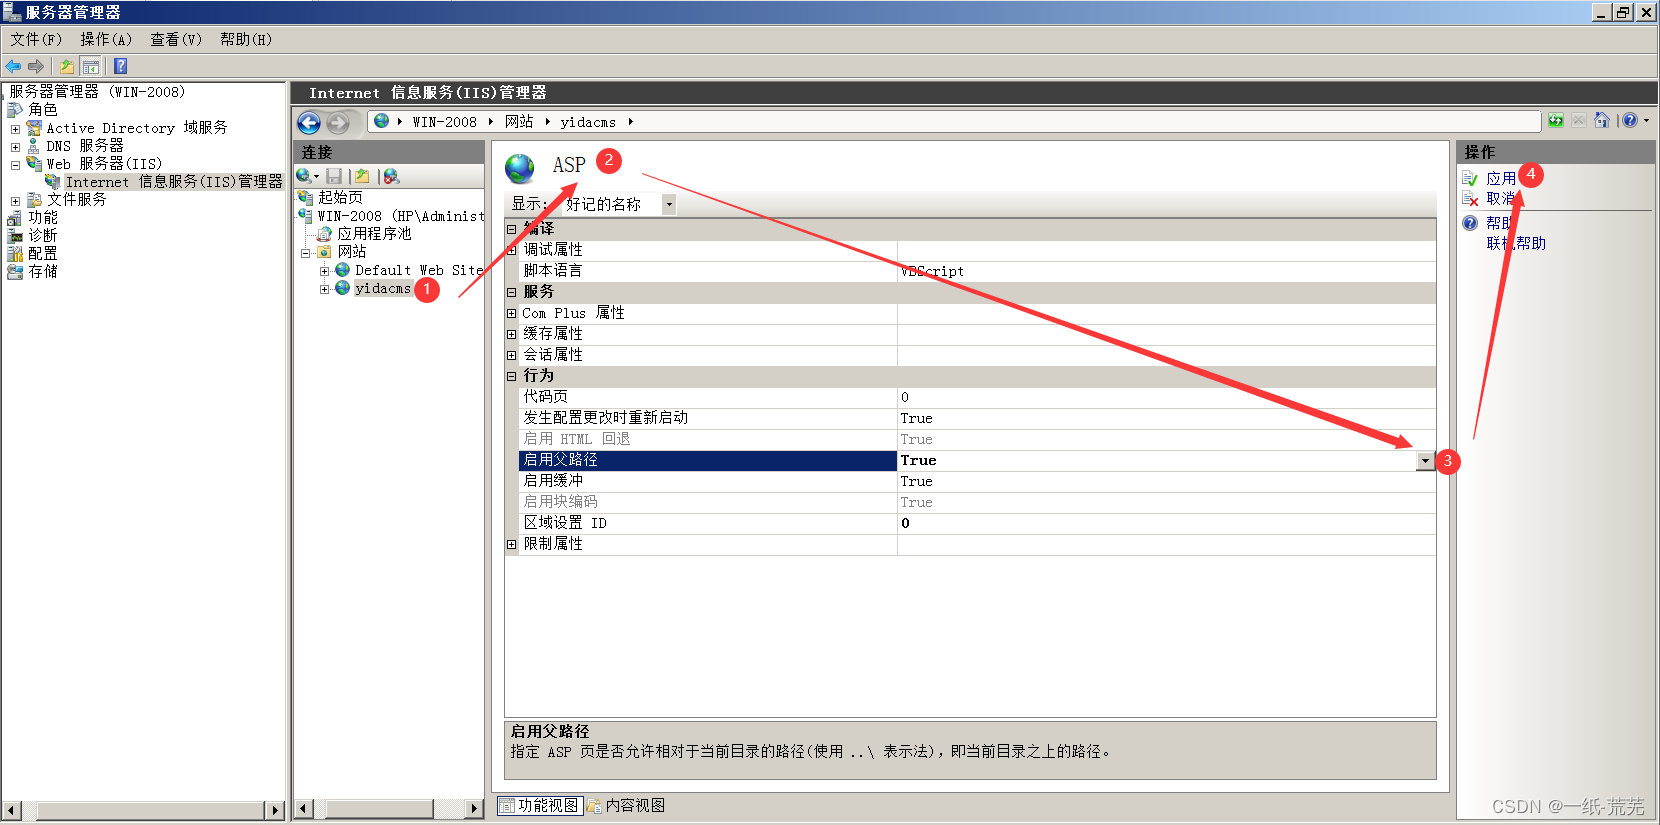The image size is (1660, 825).
Task: Click the WIN-2008 breadcrumb
Action: [444, 122]
